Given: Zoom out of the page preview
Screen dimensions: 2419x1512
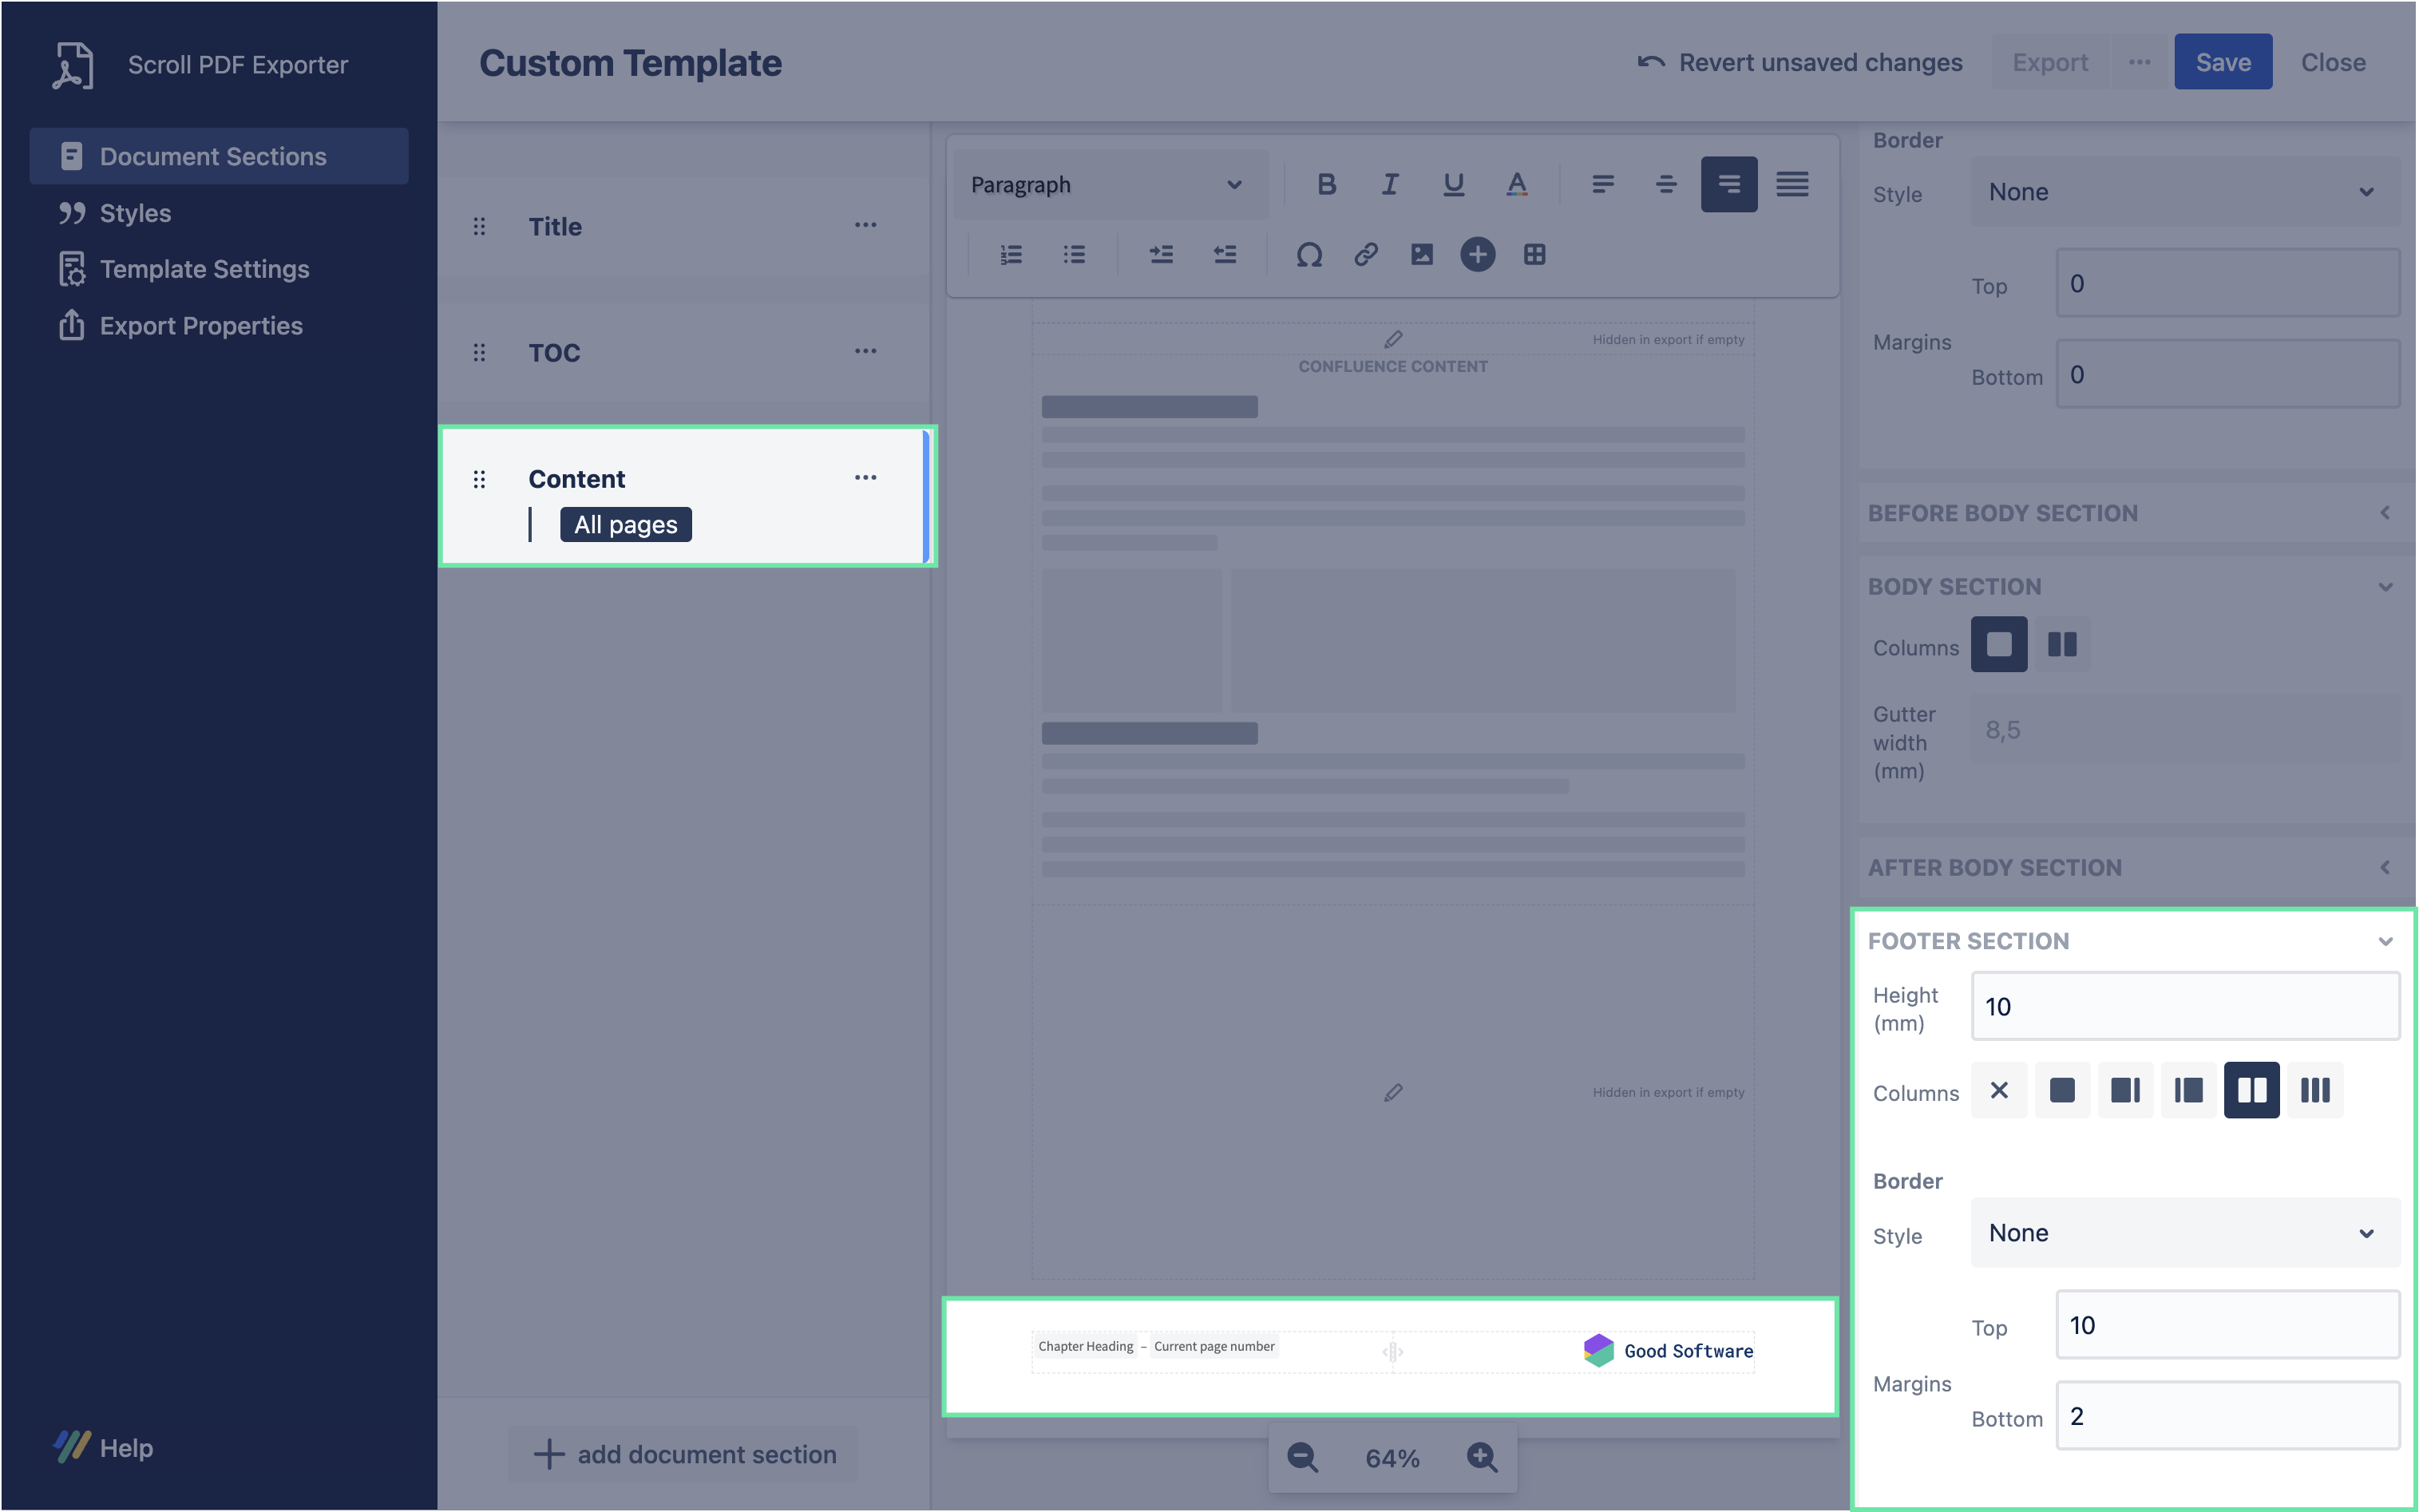Looking at the screenshot, I should point(1302,1458).
